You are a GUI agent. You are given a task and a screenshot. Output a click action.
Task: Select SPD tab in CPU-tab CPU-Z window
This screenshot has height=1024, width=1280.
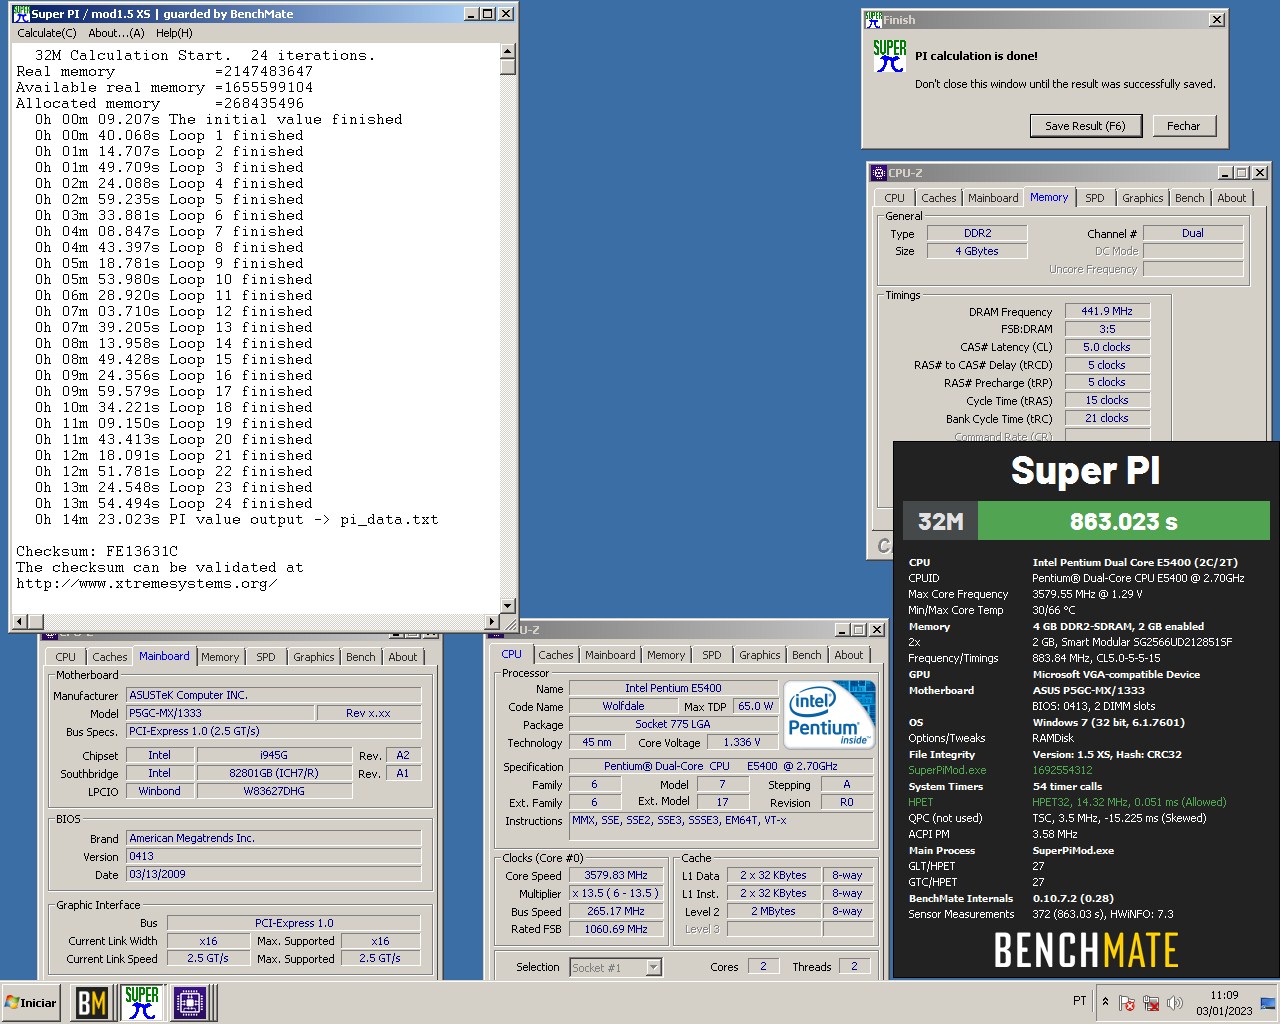coord(711,655)
